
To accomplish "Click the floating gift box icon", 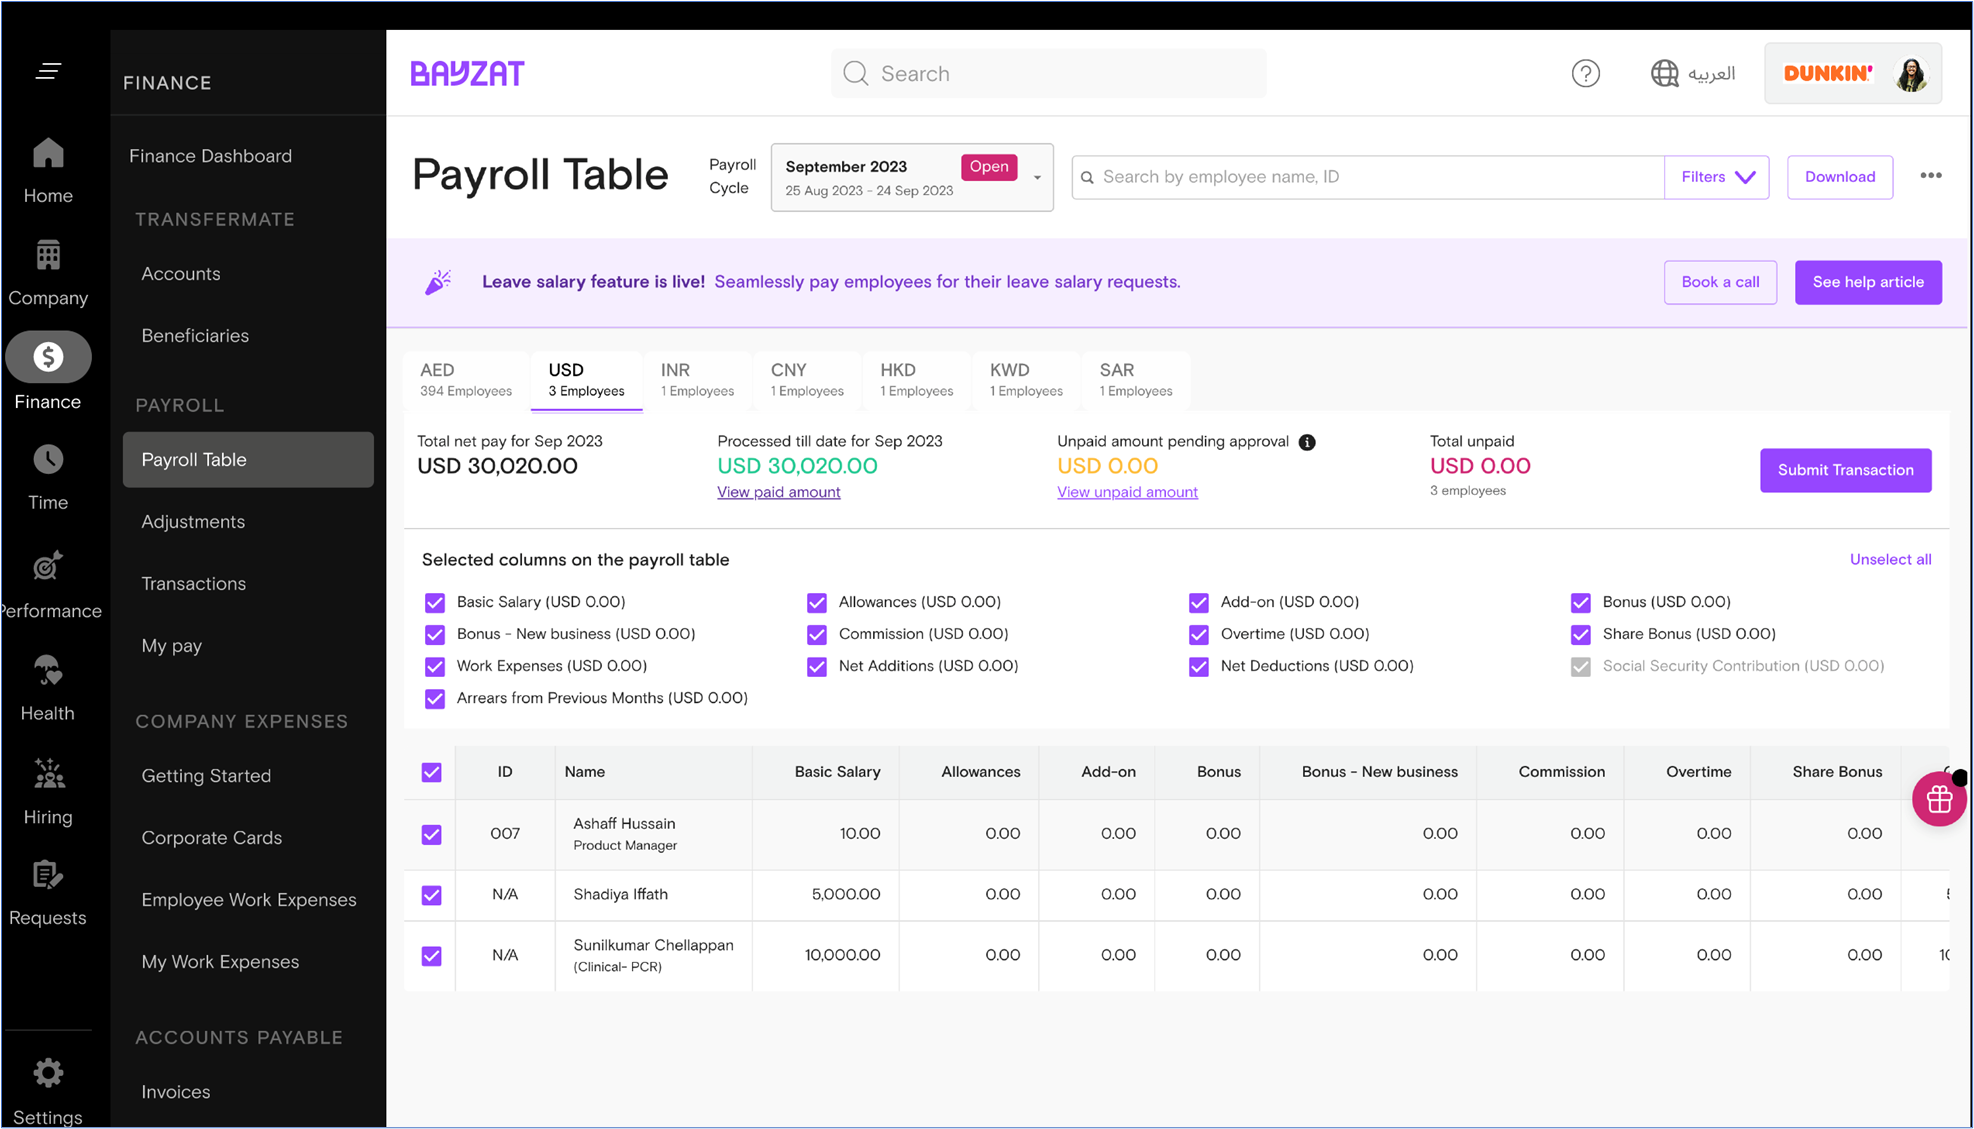I will [x=1938, y=799].
